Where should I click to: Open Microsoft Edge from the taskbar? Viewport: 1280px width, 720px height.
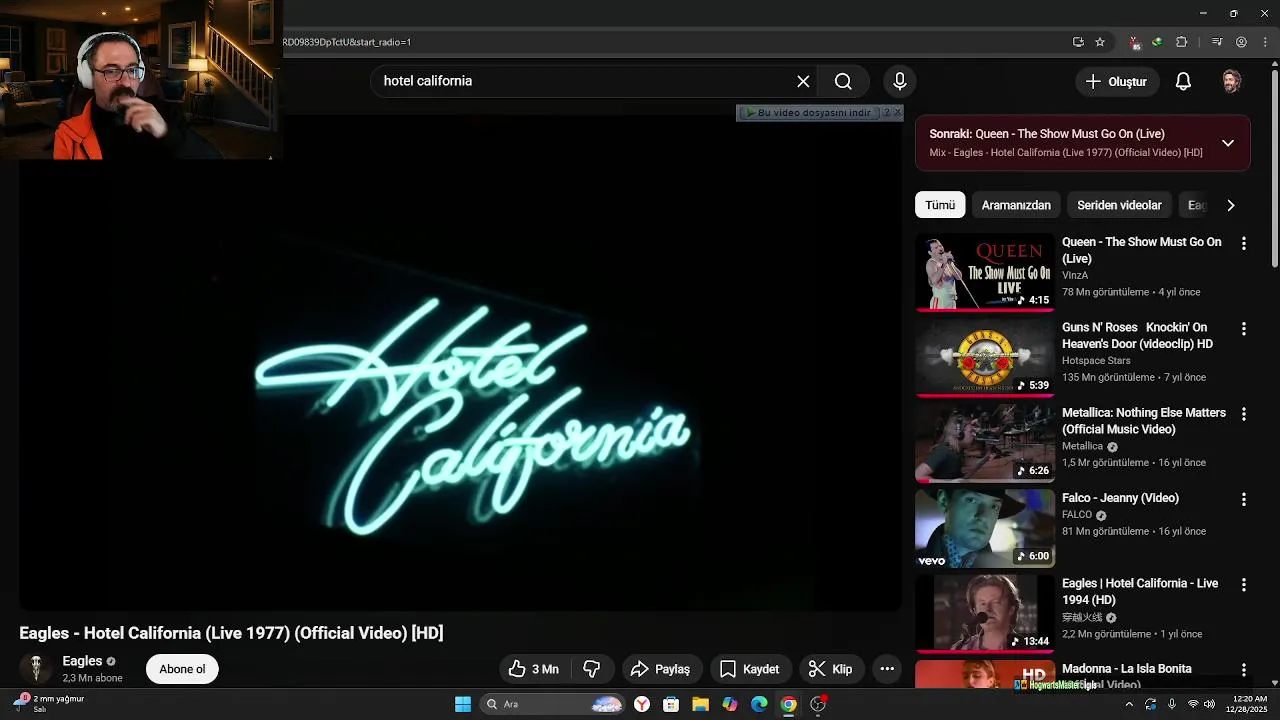click(759, 704)
